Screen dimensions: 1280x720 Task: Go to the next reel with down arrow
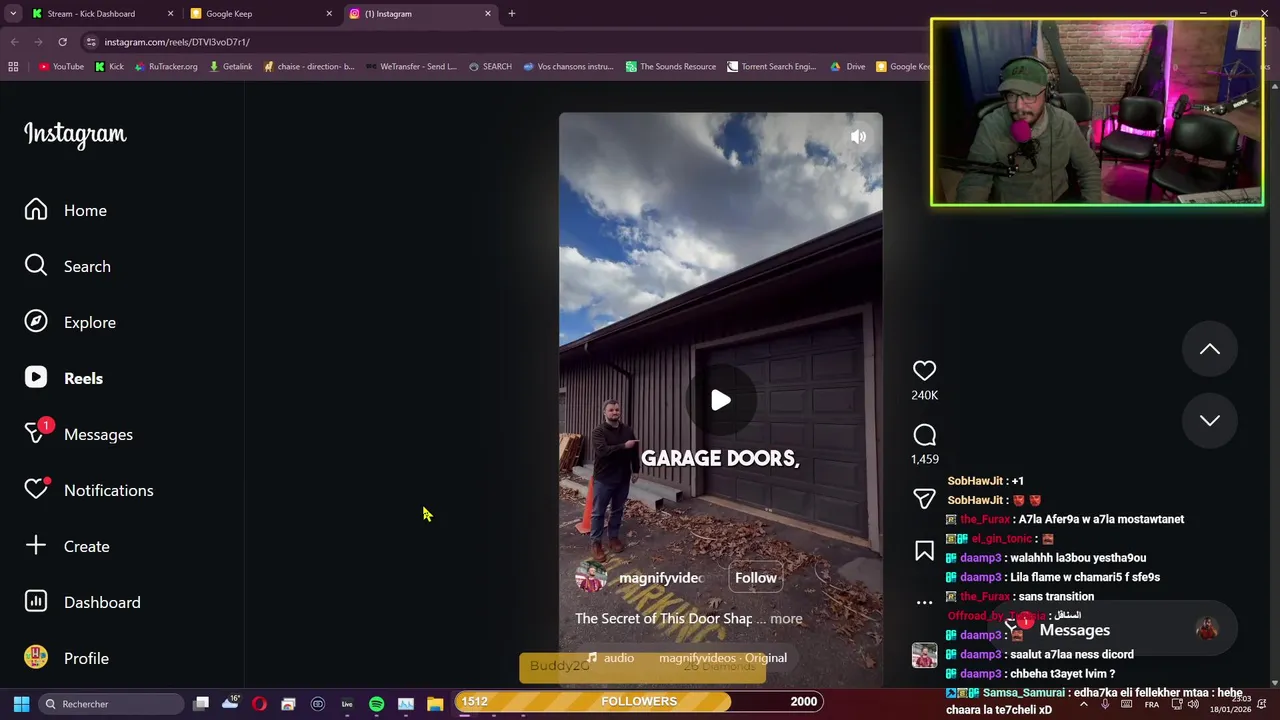(x=1210, y=421)
